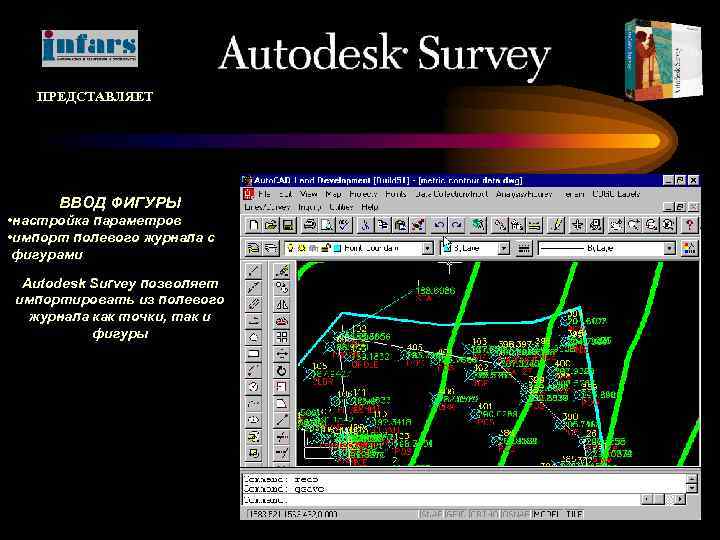Click the Paste from clipboard icon
This screenshot has width=720, height=540.
(x=400, y=225)
